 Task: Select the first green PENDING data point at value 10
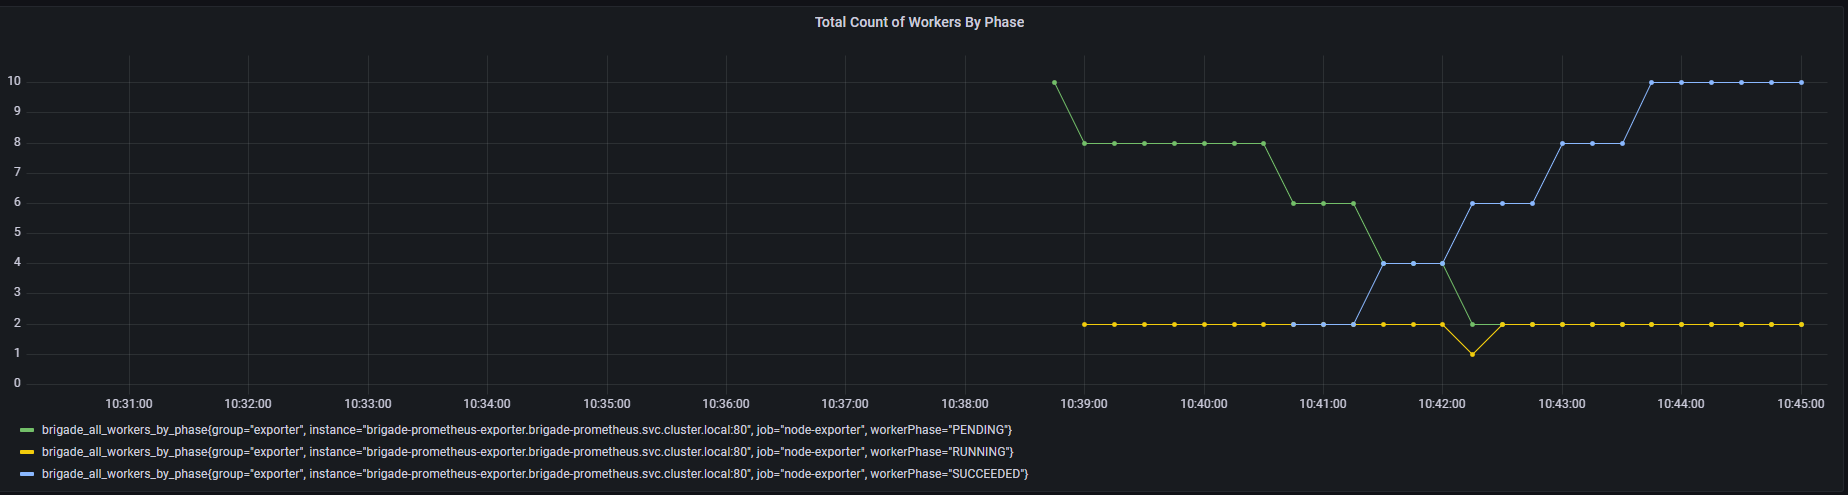(x=1054, y=82)
